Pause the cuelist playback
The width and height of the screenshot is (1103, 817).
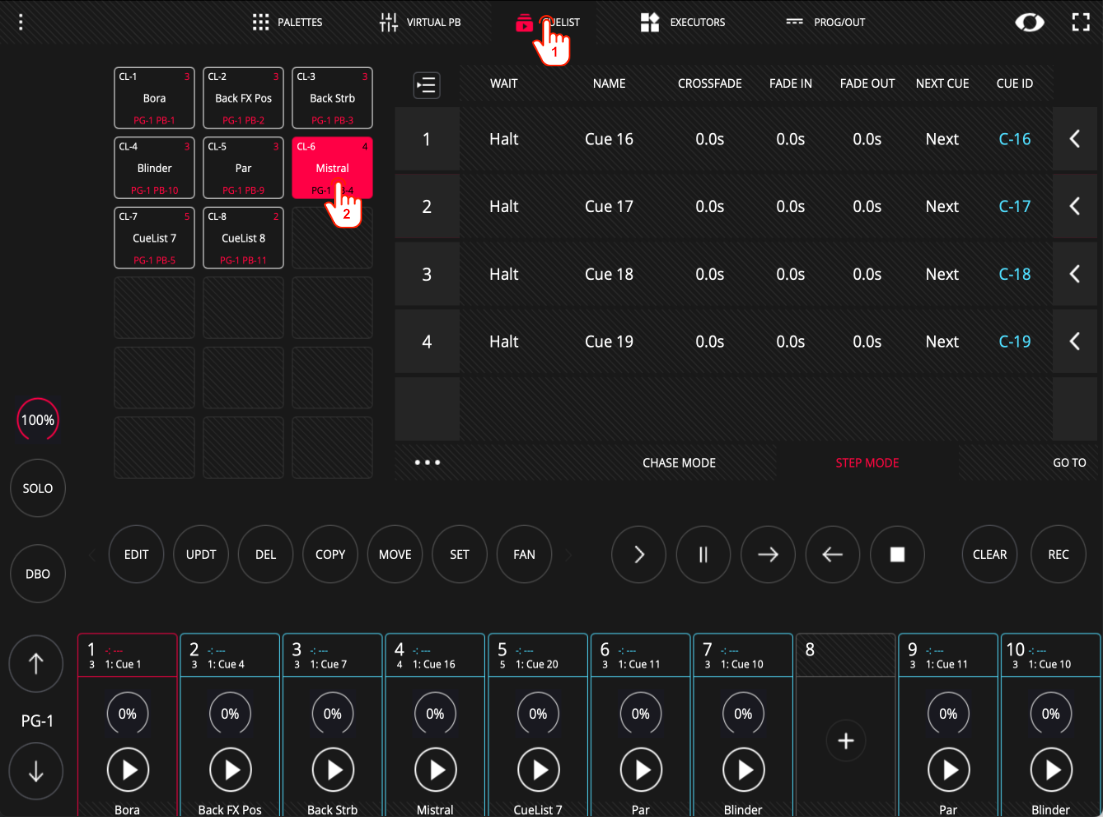703,555
